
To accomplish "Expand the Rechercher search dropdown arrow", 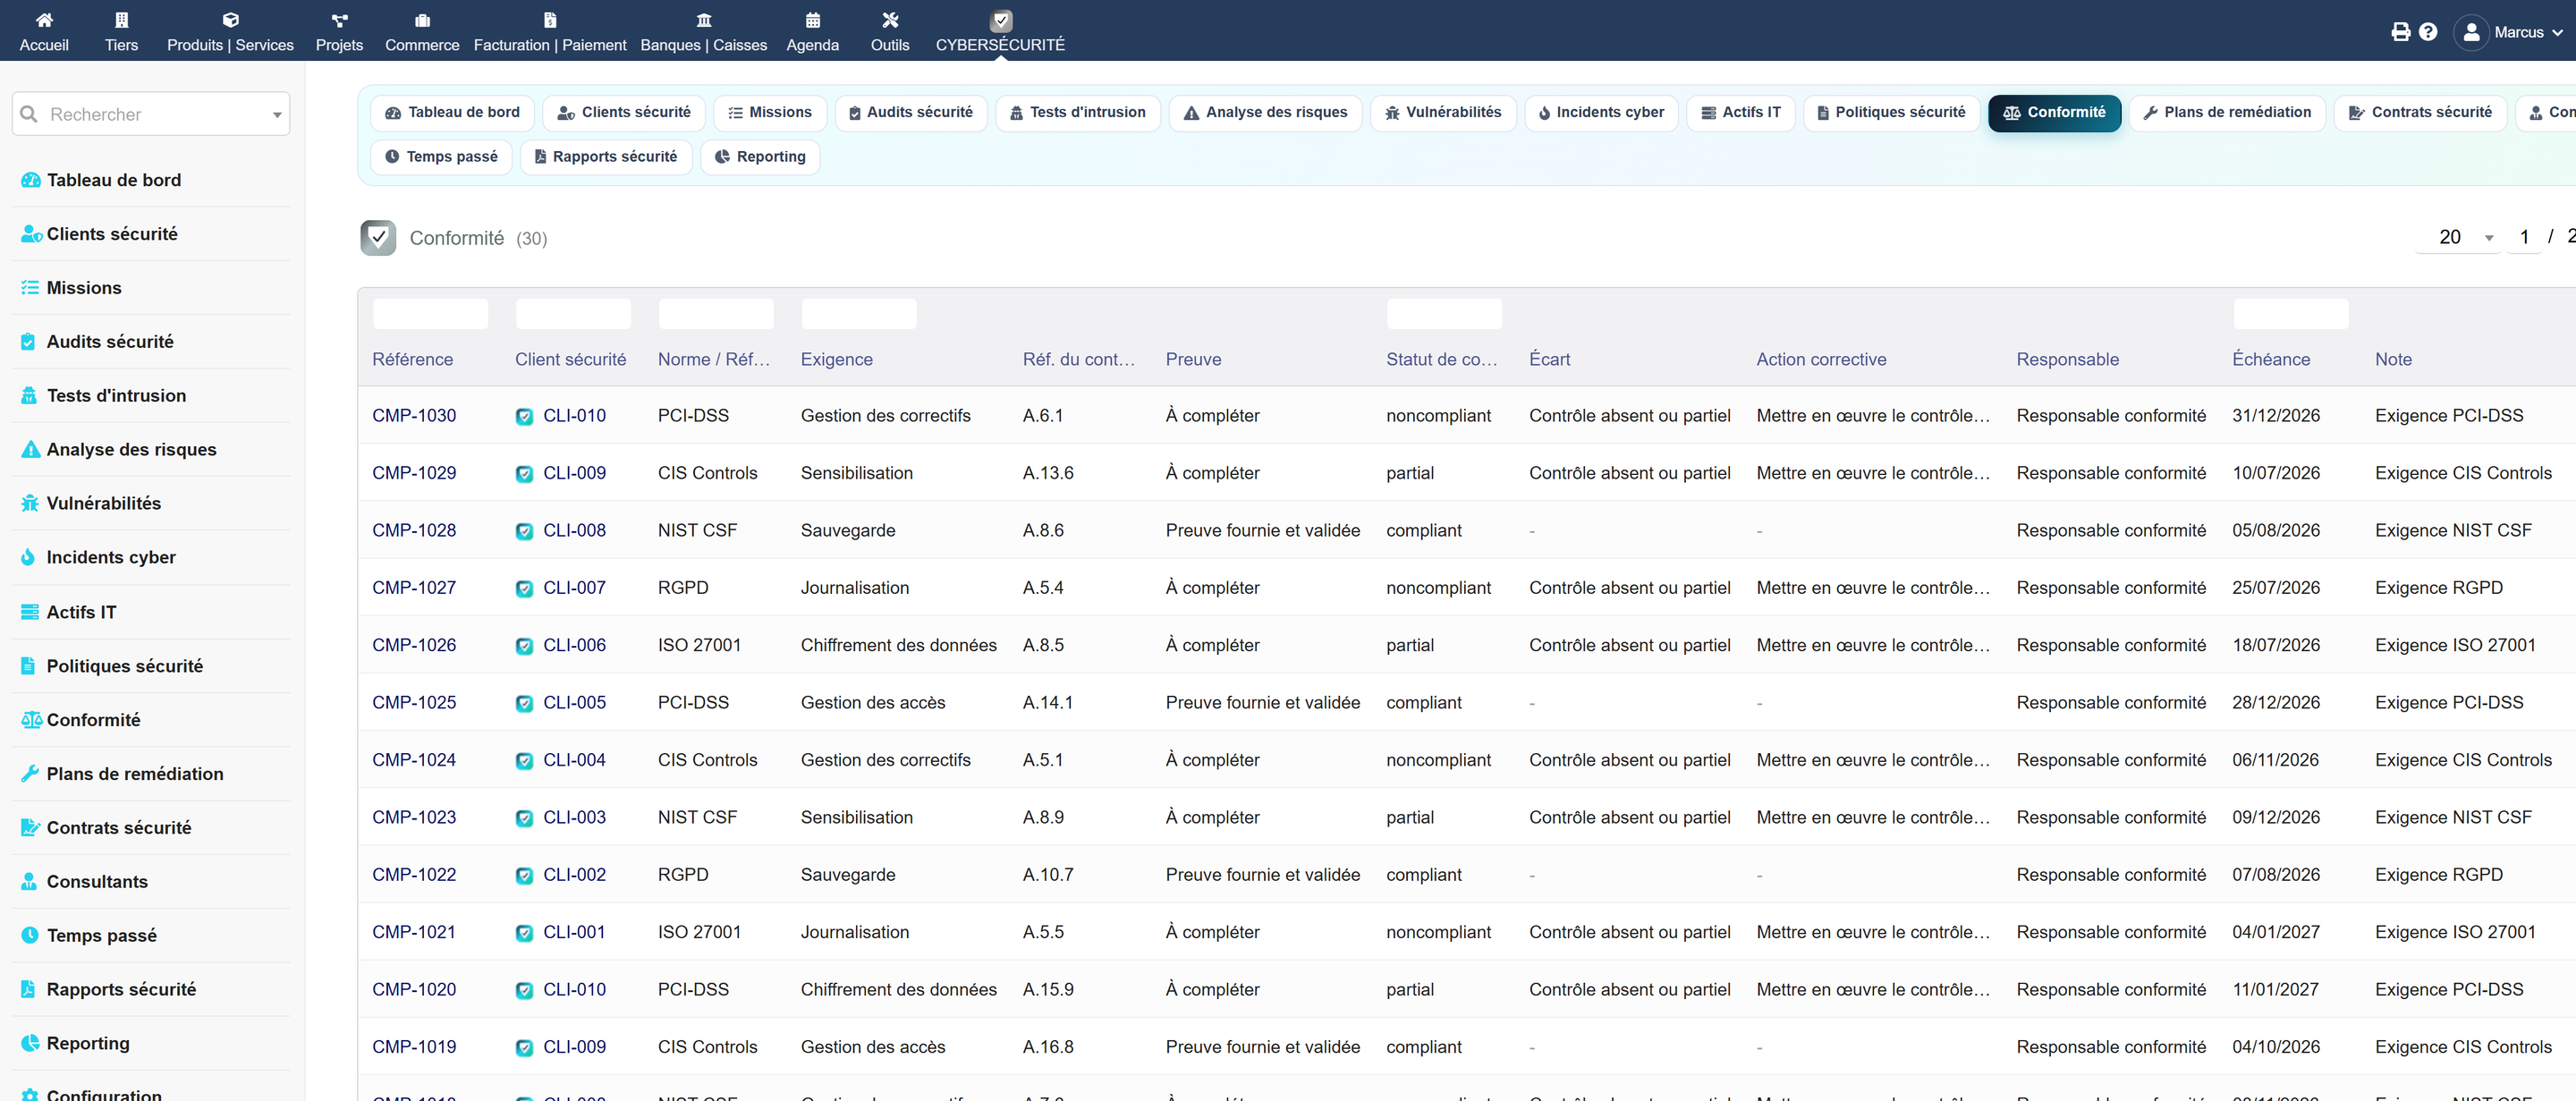I will 277,115.
